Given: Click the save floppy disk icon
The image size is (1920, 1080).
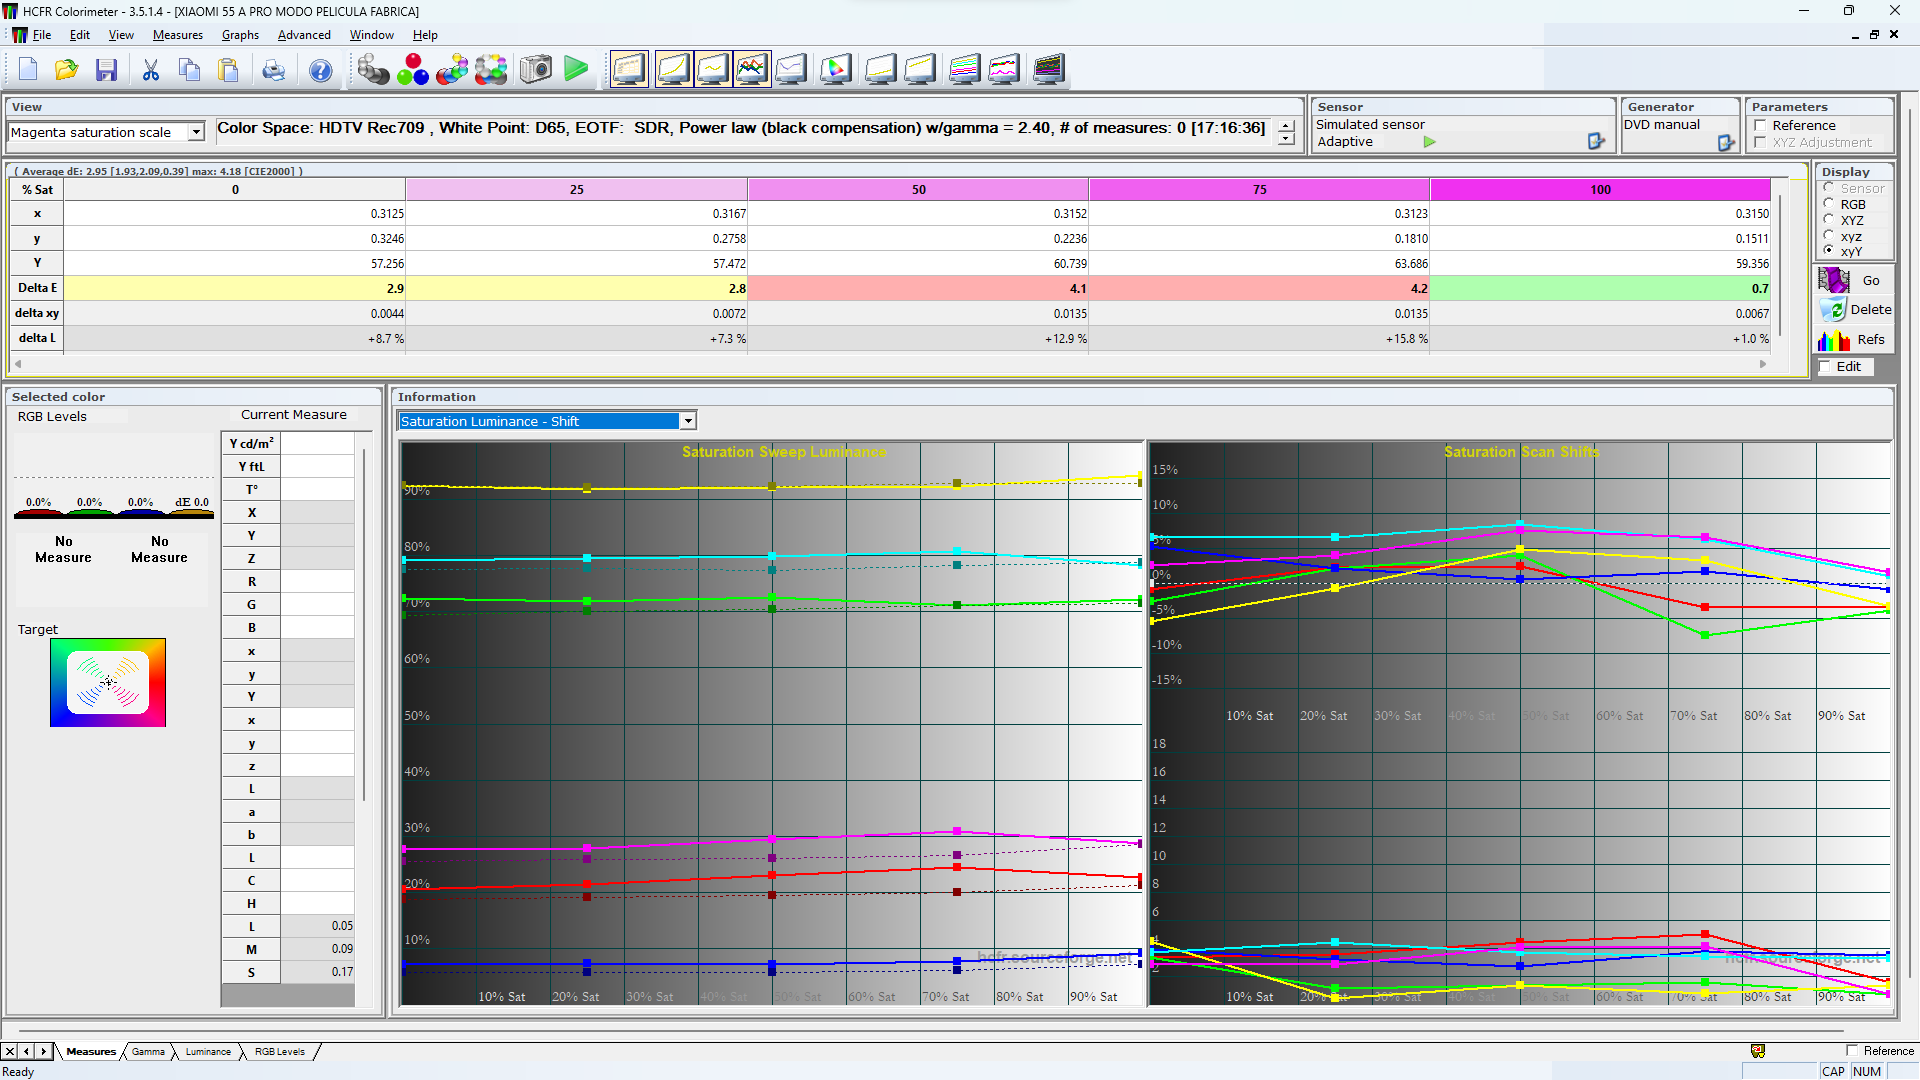Looking at the screenshot, I should [106, 69].
